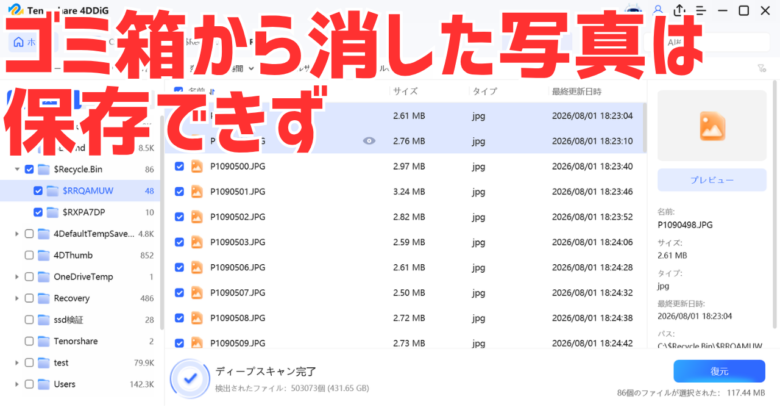This screenshot has width=780, height=410.
Task: Click the preview thumbnail placeholder image
Action: pyautogui.click(x=712, y=125)
